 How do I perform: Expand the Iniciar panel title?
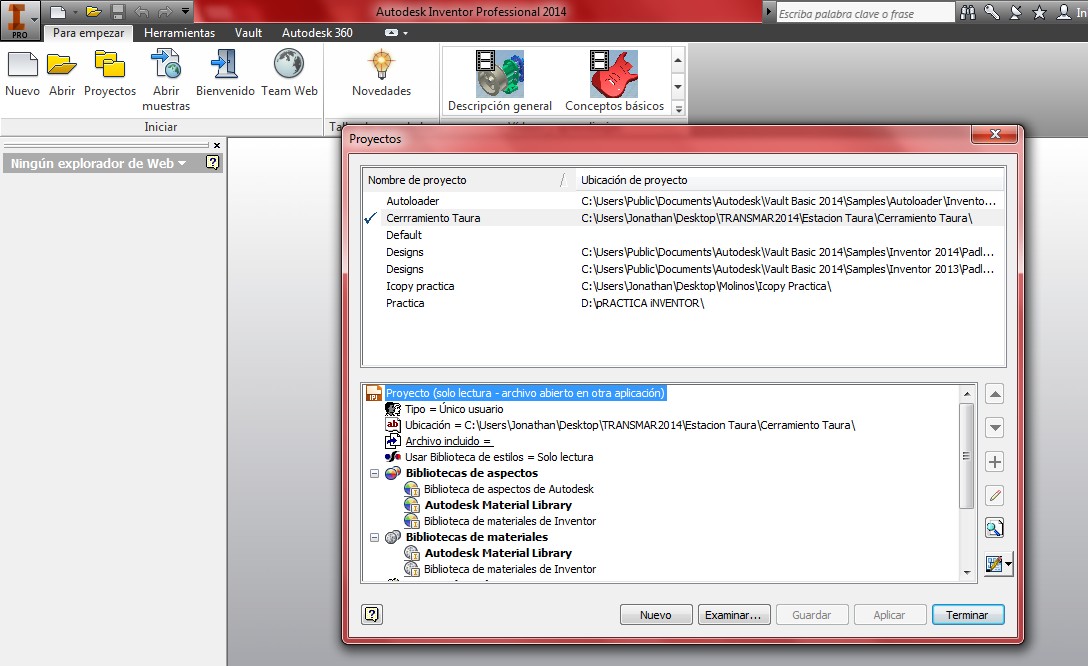[160, 127]
